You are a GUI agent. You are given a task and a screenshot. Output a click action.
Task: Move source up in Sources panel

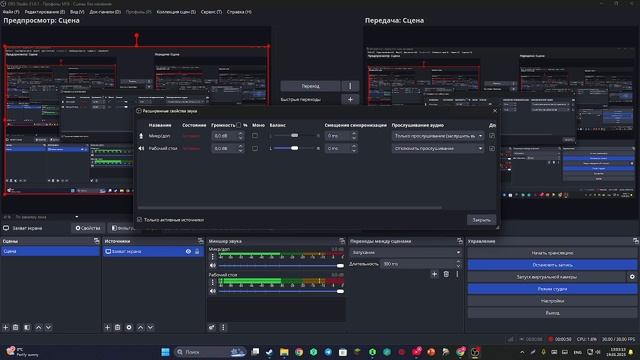coord(140,327)
